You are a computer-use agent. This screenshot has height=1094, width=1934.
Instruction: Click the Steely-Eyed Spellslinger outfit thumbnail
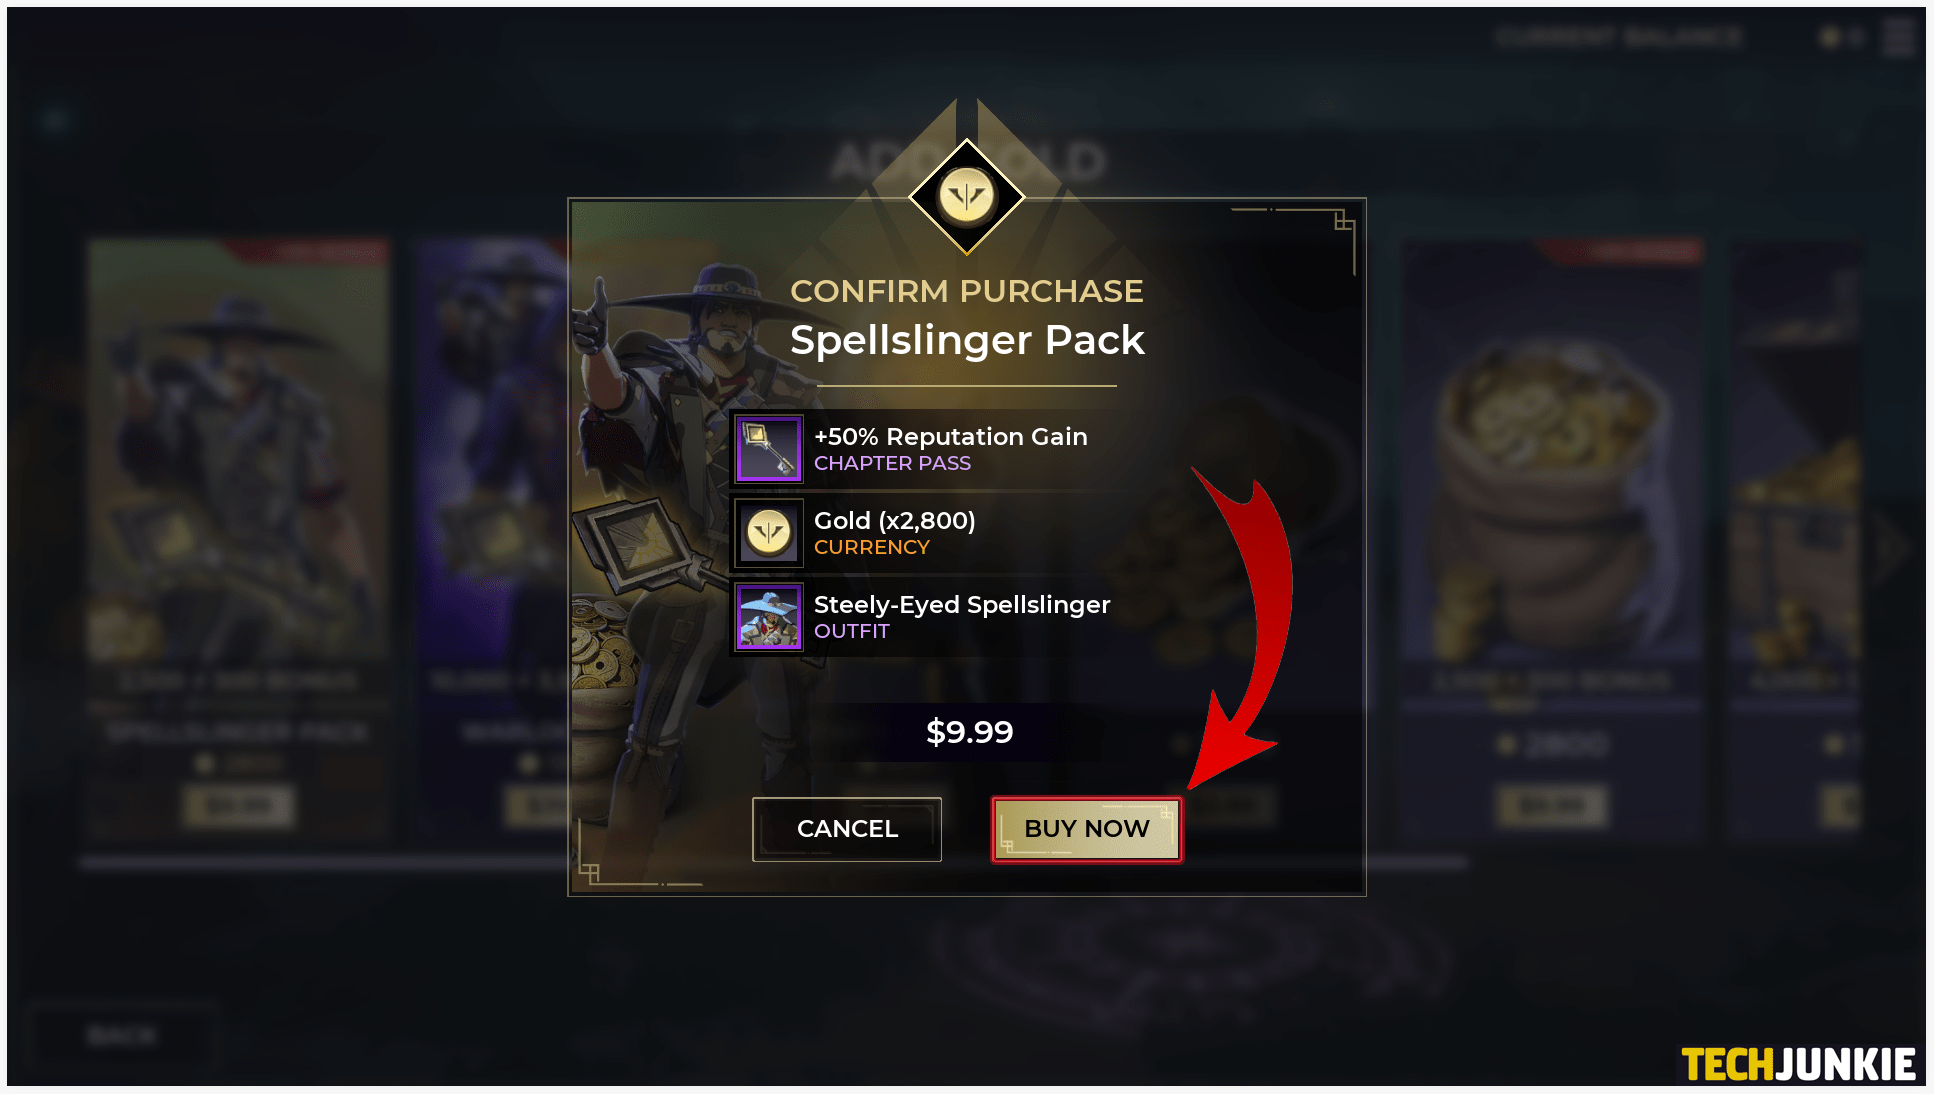[x=769, y=617]
